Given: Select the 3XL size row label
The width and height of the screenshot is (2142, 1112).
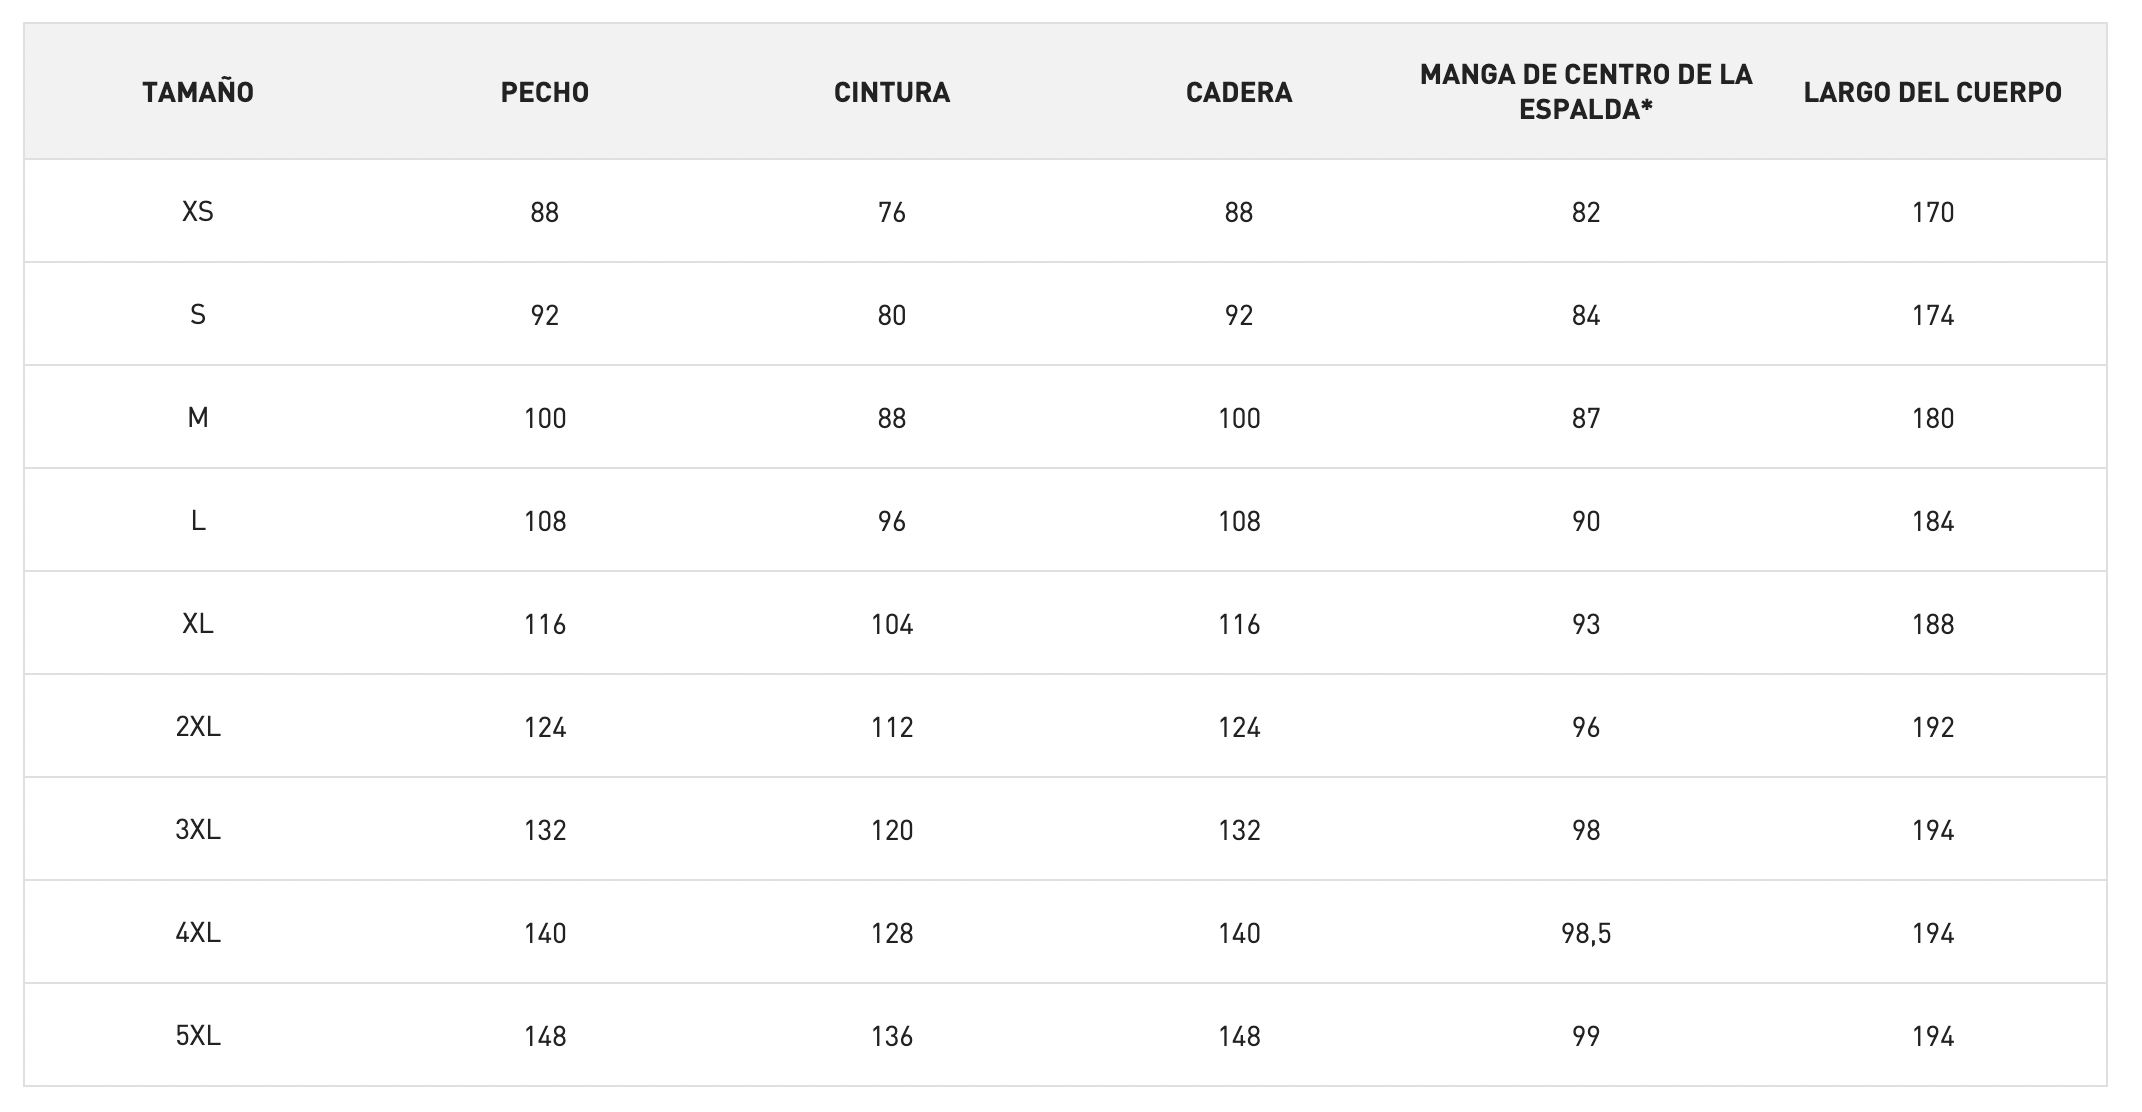Looking at the screenshot, I should pos(198,830).
